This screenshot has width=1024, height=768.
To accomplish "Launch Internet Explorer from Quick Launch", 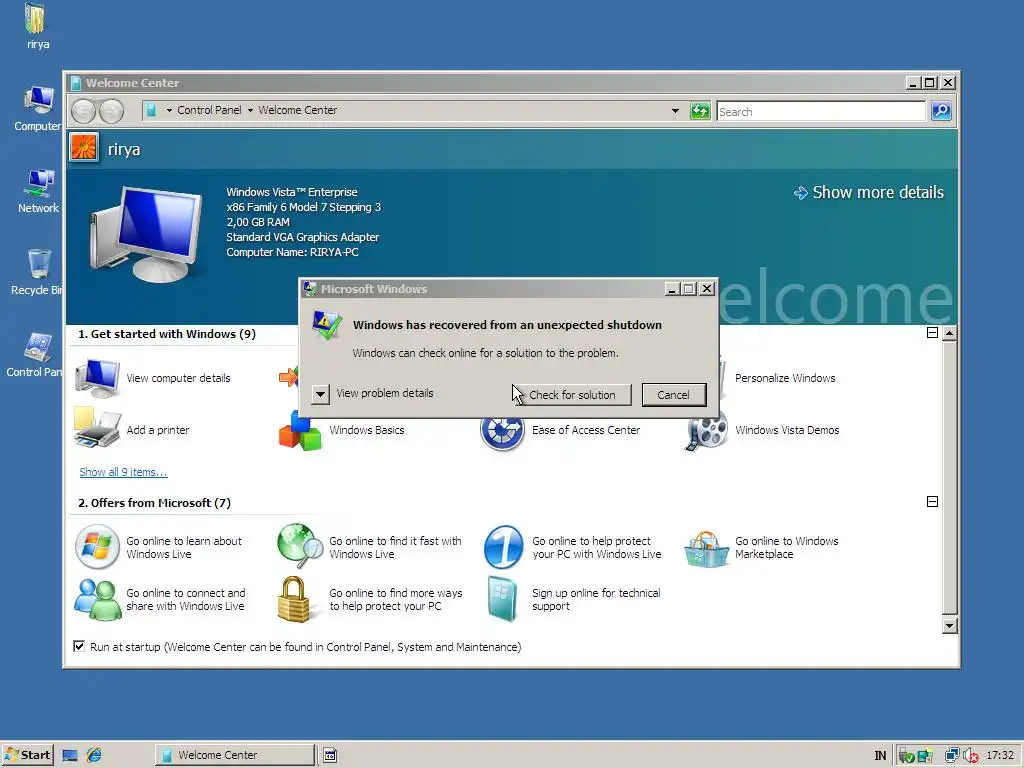I will point(94,756).
